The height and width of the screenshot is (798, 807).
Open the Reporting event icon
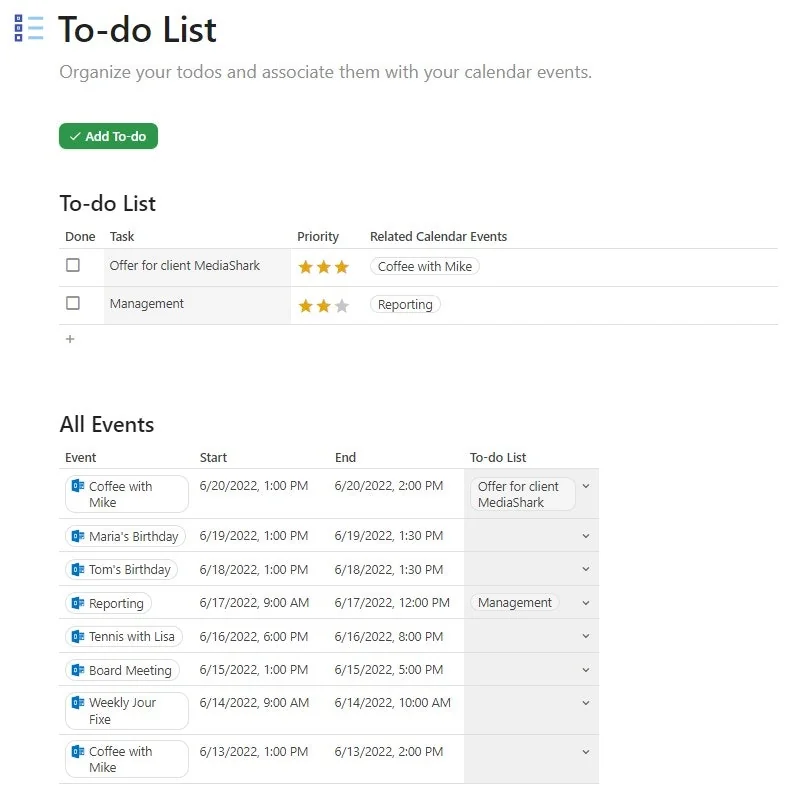[x=80, y=603]
